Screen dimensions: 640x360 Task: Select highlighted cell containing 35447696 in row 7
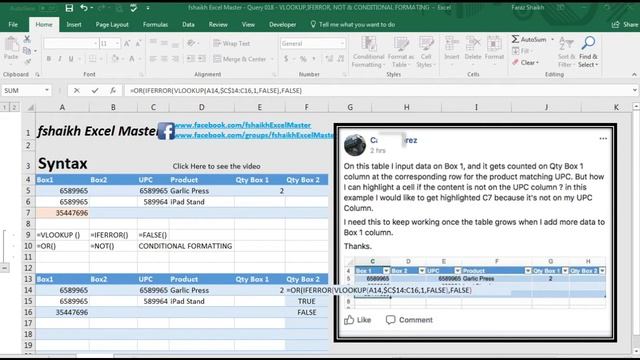[x=62, y=213]
